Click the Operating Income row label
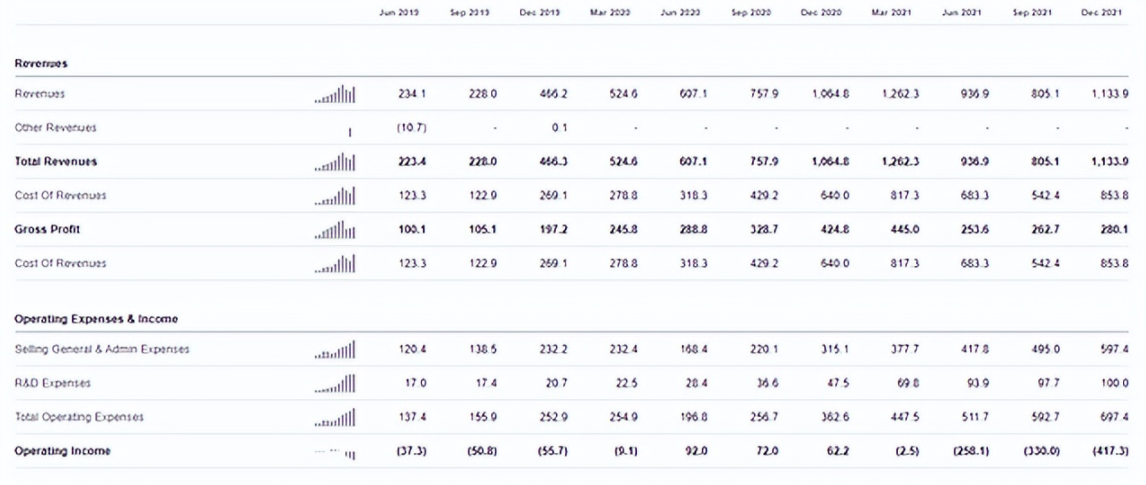1146x485 pixels. tap(62, 451)
